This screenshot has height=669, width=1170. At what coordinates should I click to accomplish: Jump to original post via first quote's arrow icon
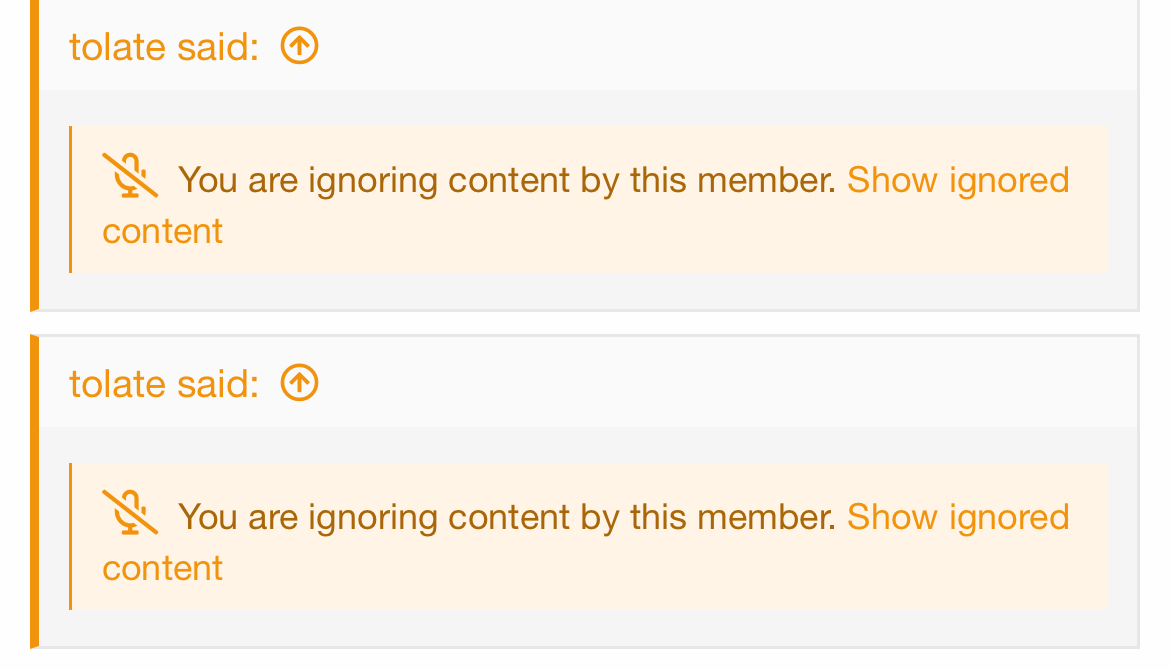pyautogui.click(x=299, y=46)
